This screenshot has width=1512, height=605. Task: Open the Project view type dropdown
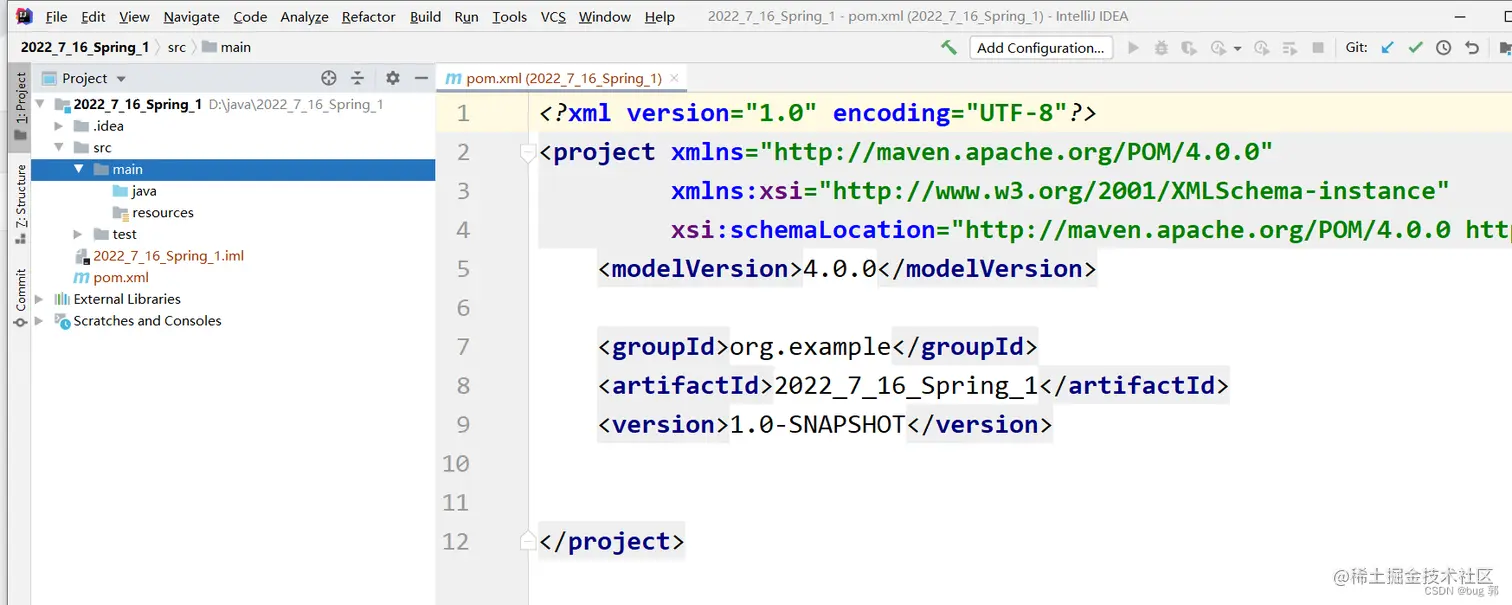(121, 79)
